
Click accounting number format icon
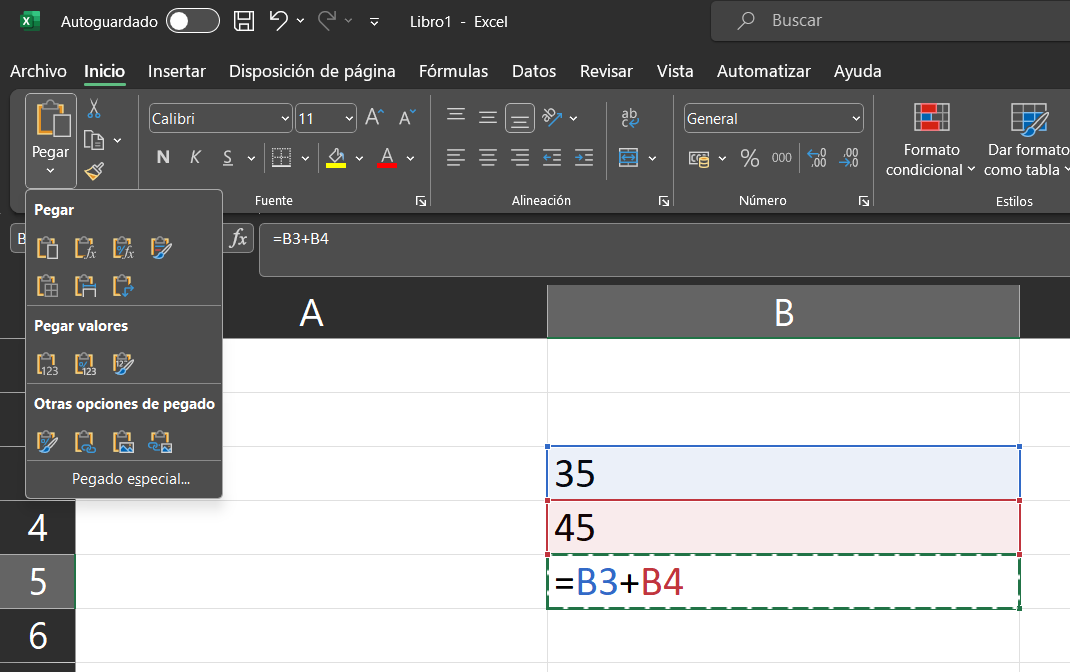click(699, 158)
